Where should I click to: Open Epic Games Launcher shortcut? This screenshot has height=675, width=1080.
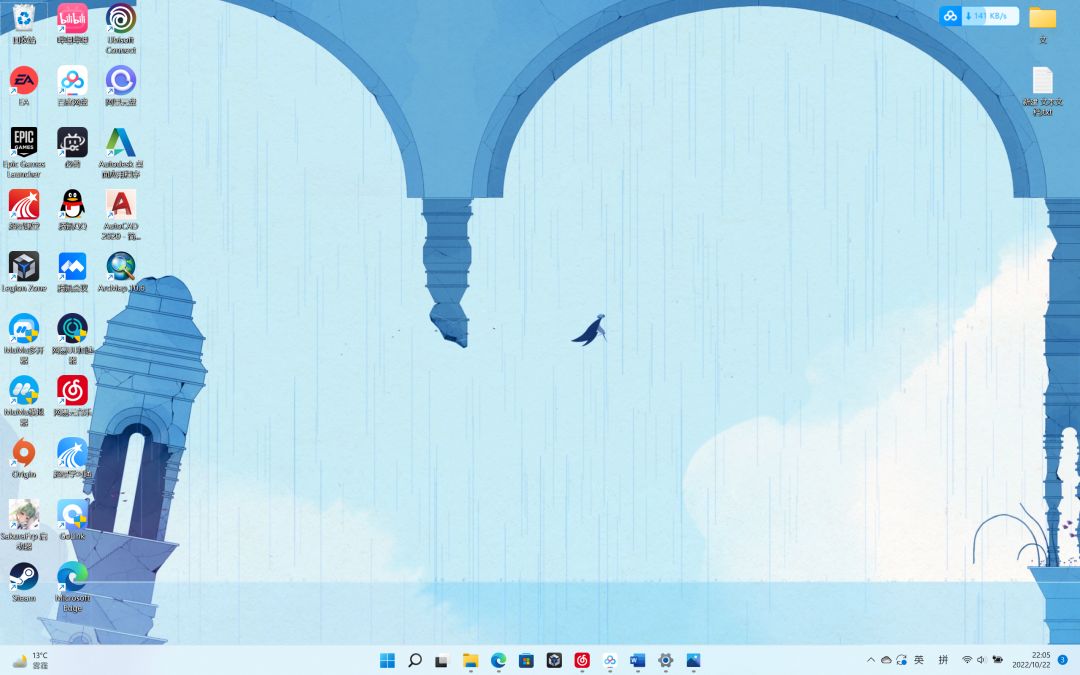click(23, 142)
